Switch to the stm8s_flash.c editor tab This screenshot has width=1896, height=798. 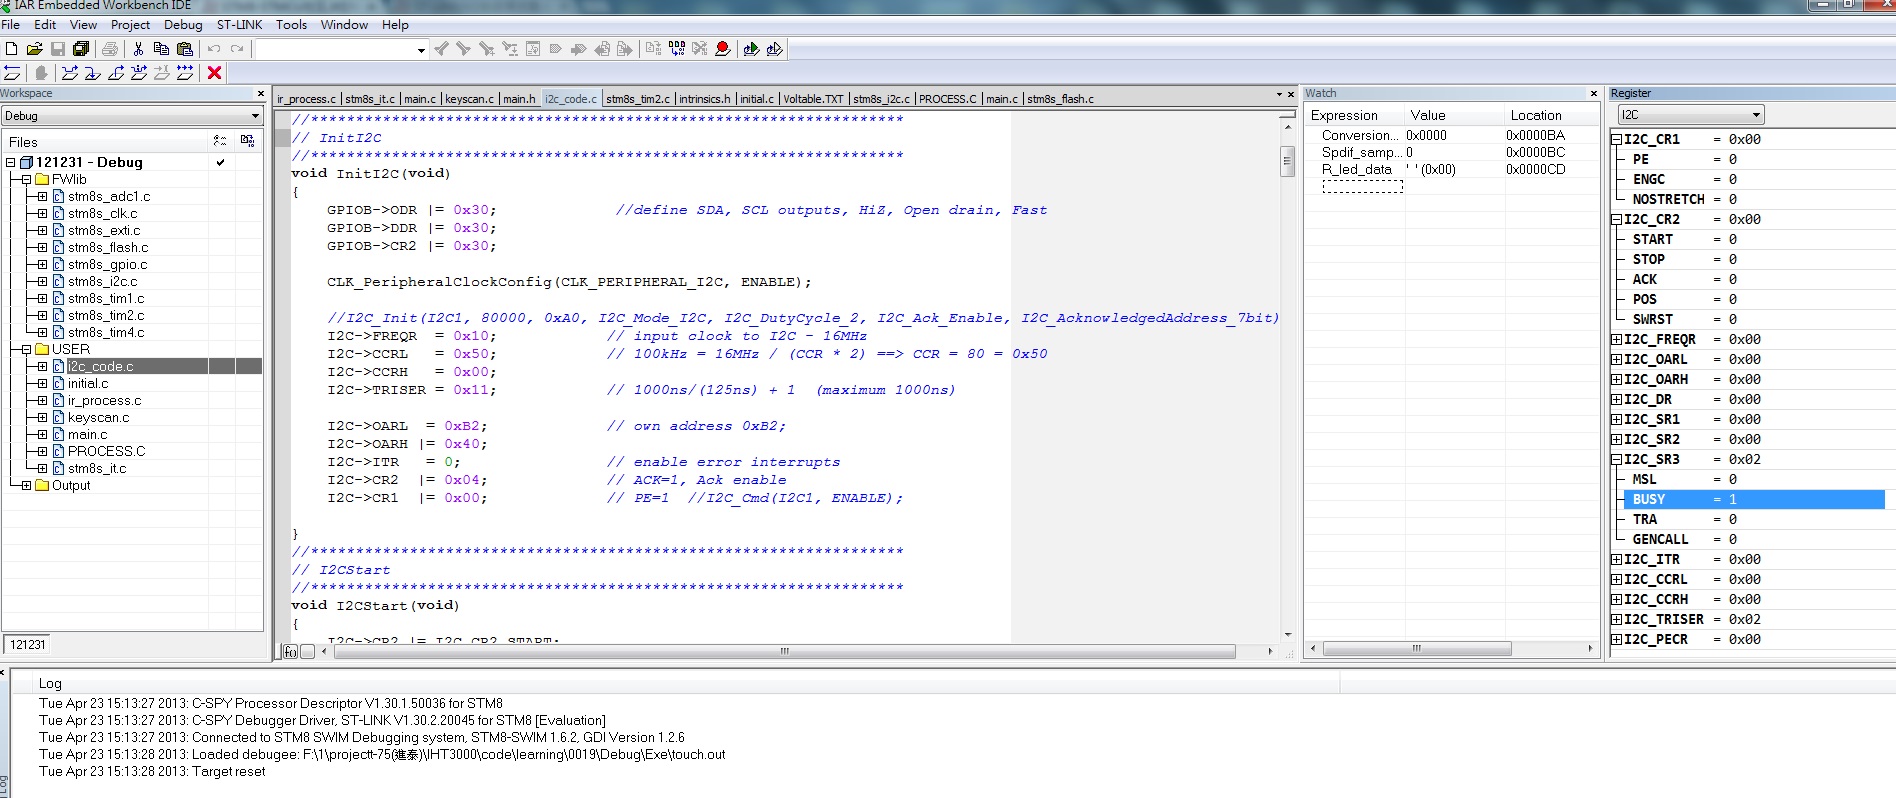pos(1060,99)
